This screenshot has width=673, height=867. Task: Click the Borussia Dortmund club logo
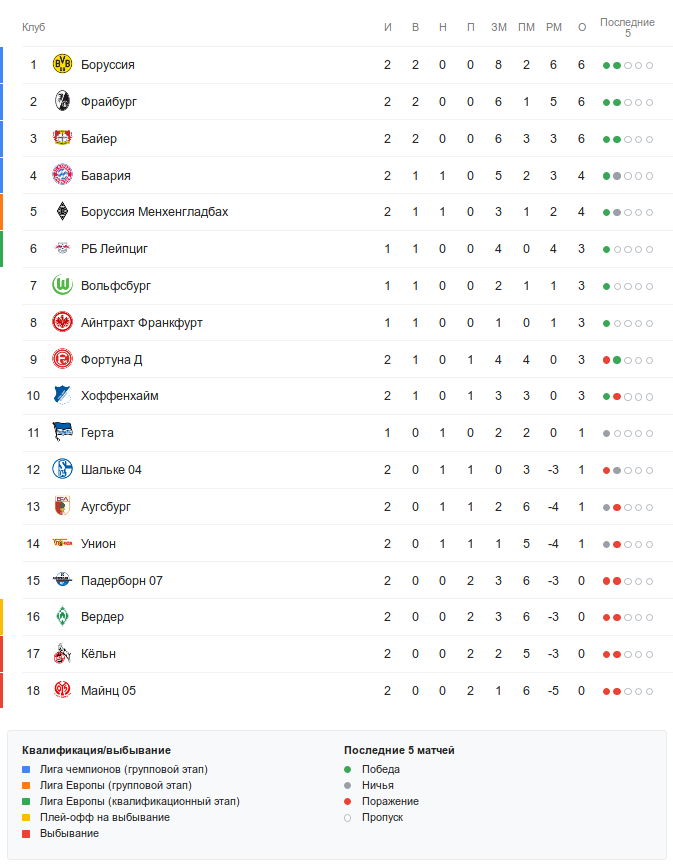[x=62, y=65]
